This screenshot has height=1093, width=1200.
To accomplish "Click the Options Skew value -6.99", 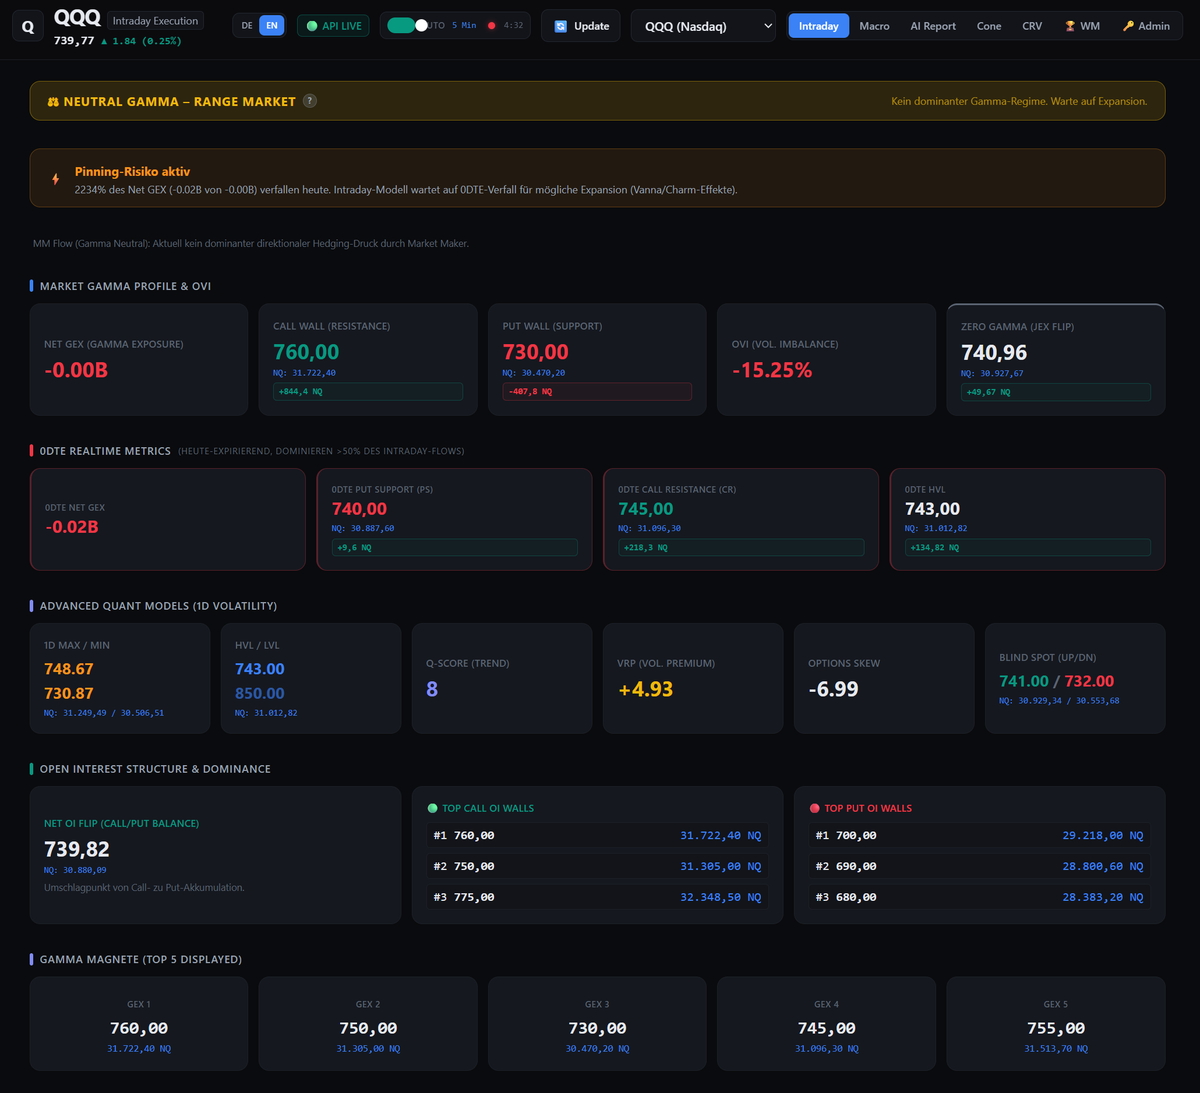I will click(x=834, y=689).
